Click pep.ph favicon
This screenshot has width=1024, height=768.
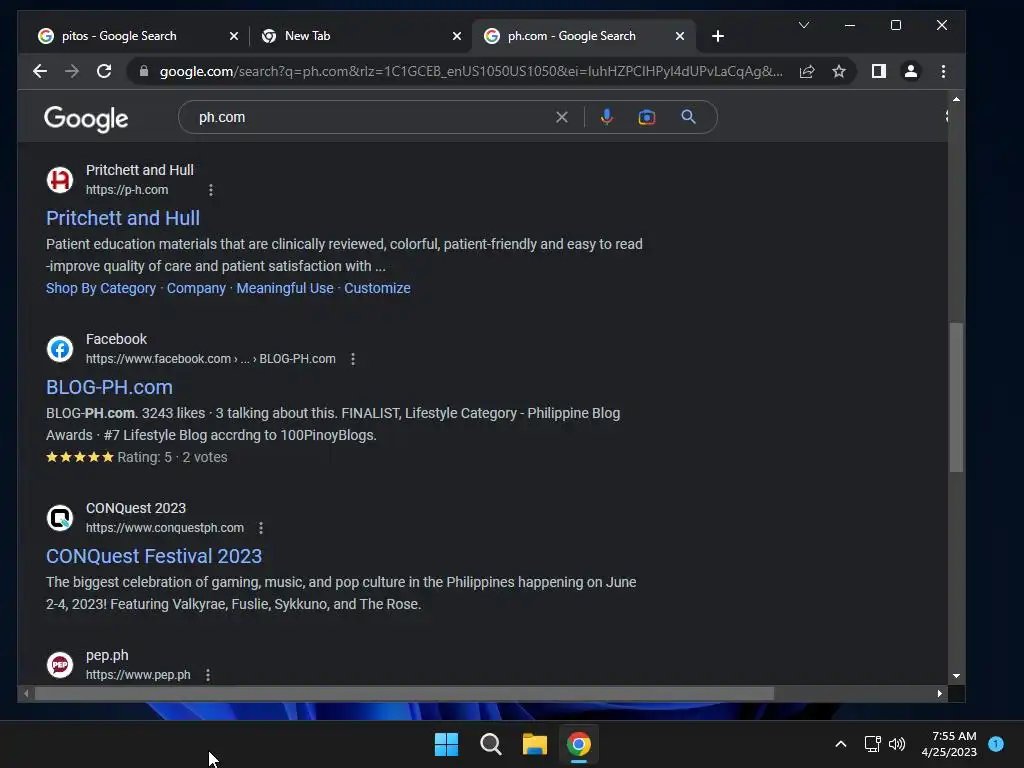(60, 665)
